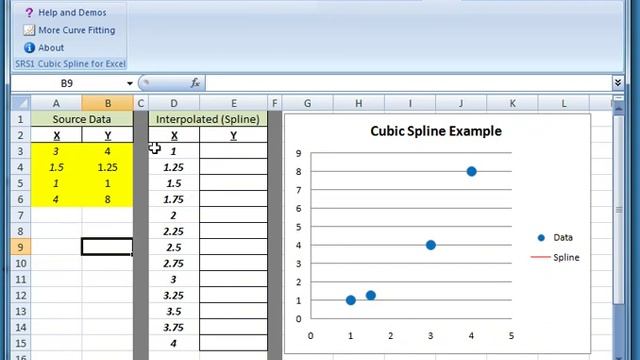Select column G header
Viewport: 640px width, 360px height.
coord(308,103)
